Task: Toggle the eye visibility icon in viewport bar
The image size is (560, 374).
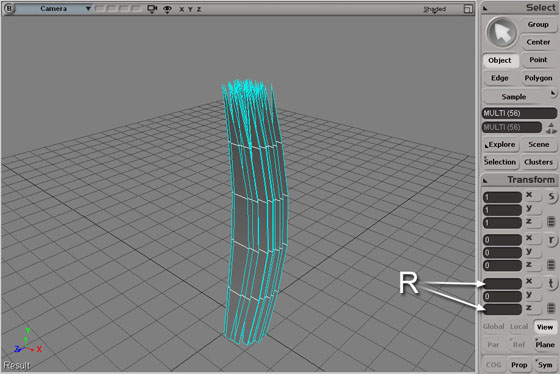Action: (167, 9)
